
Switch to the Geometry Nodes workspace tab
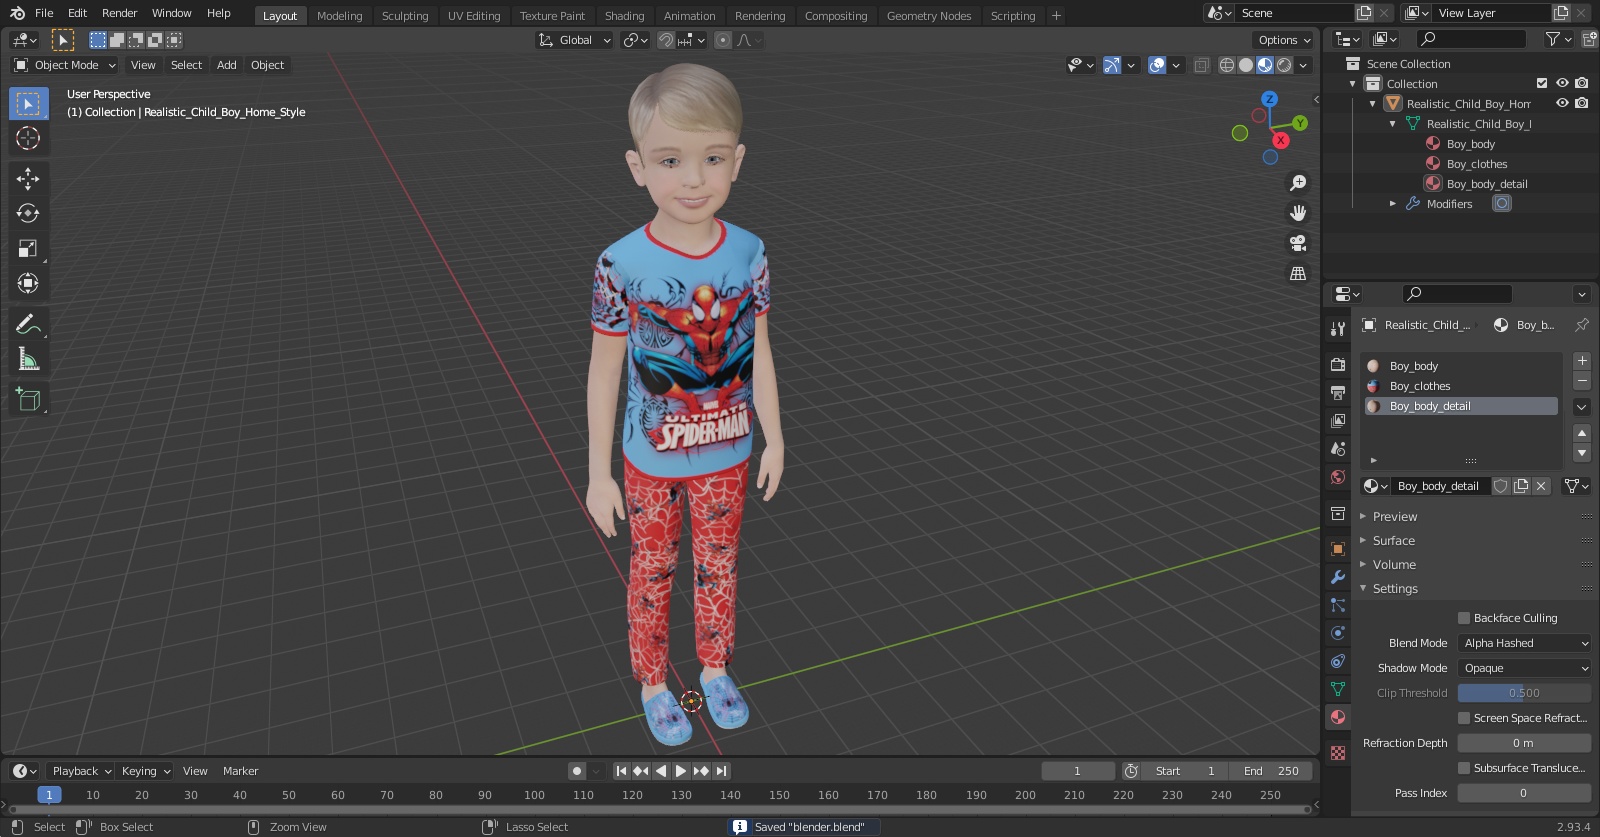(x=929, y=16)
